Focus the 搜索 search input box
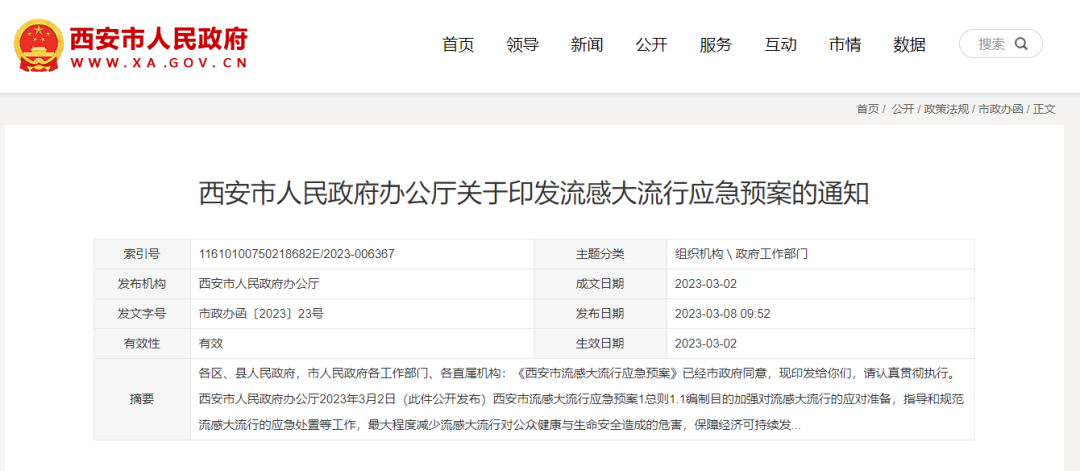 [x=992, y=44]
